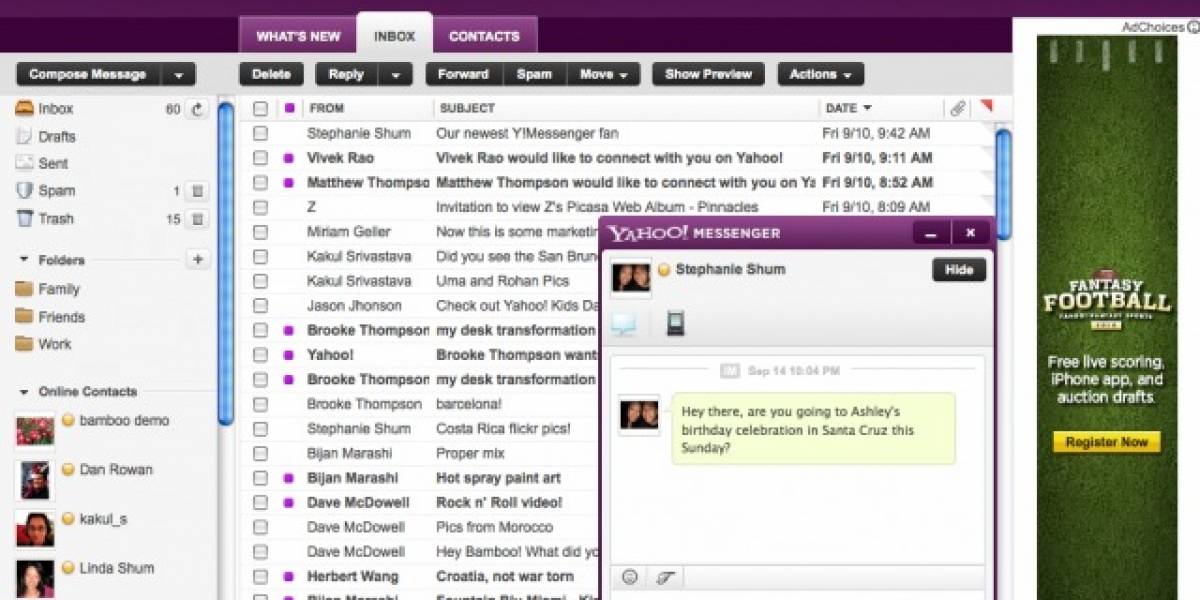Viewport: 1200px width, 600px height.
Task: Open Costa Rica flickr pics! email
Action: pyautogui.click(x=503, y=428)
